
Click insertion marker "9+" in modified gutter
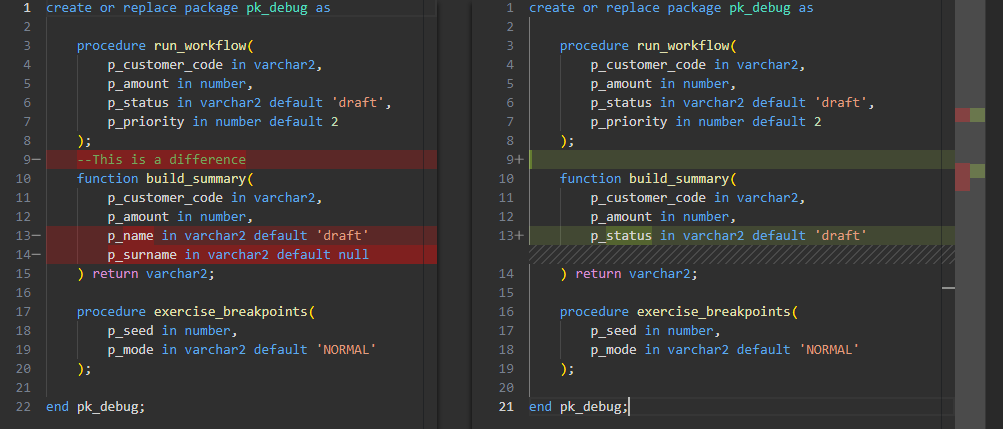[514, 160]
